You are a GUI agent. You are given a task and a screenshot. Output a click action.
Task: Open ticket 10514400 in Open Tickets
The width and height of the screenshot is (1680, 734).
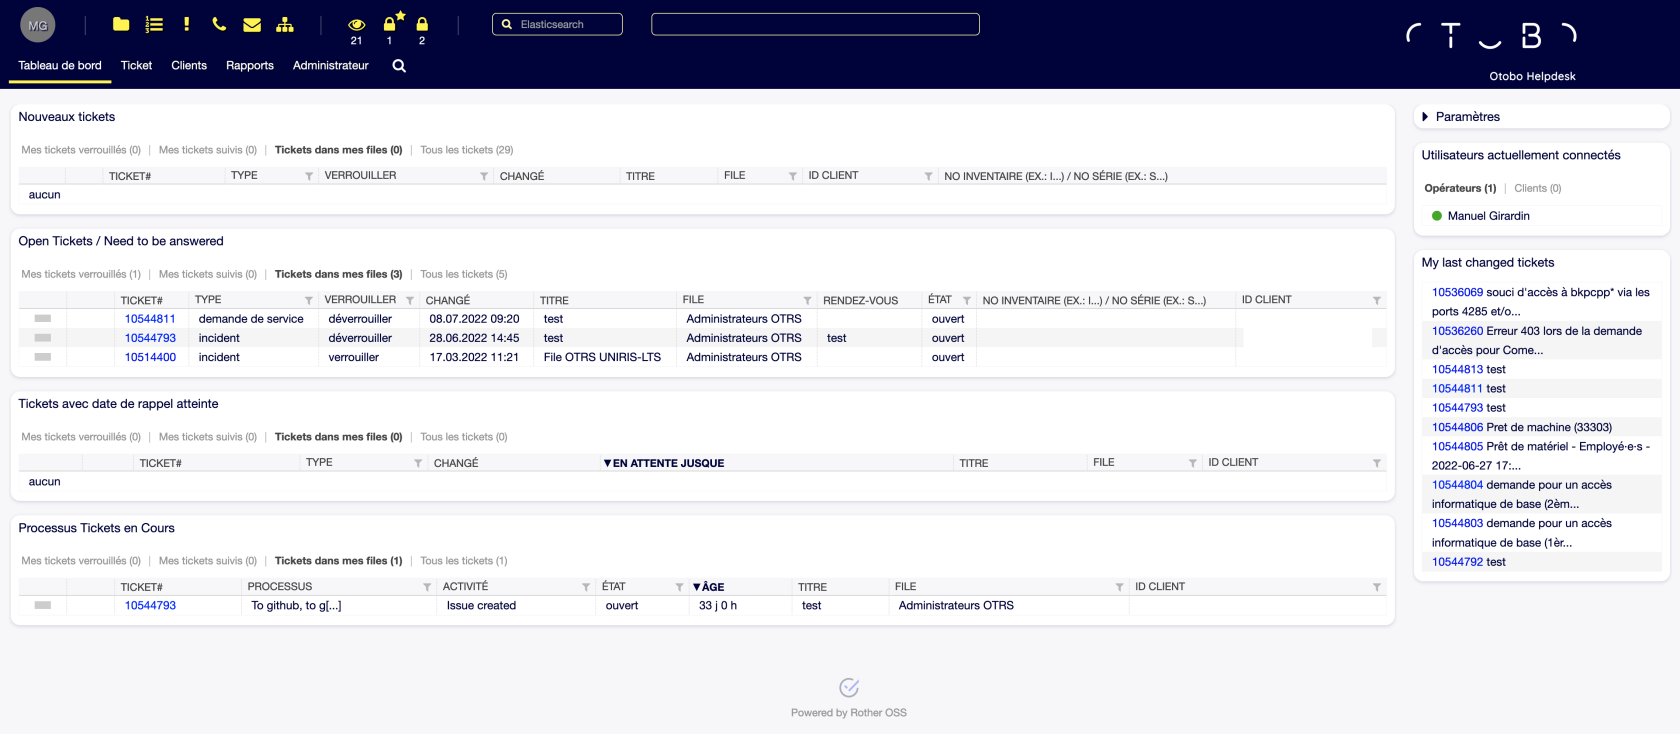(x=150, y=357)
